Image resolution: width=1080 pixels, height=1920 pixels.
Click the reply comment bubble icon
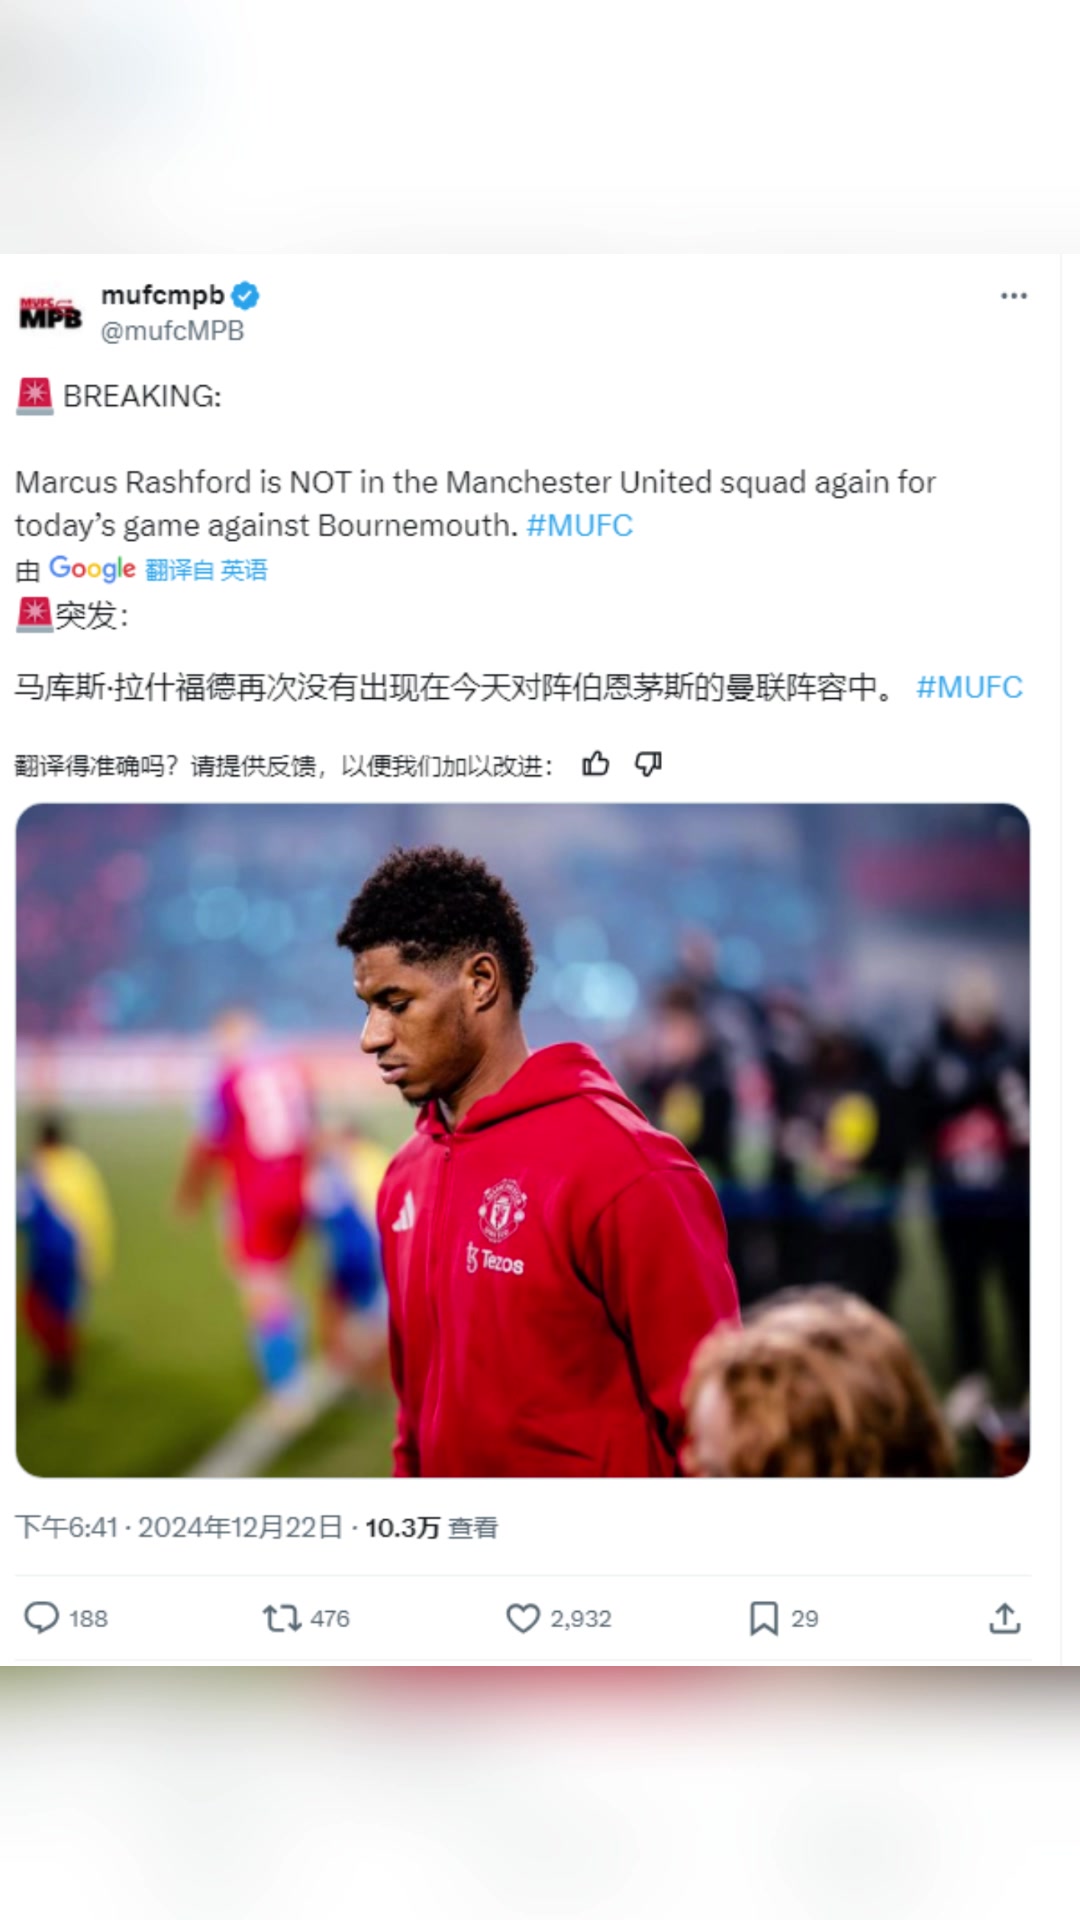[x=41, y=1618]
